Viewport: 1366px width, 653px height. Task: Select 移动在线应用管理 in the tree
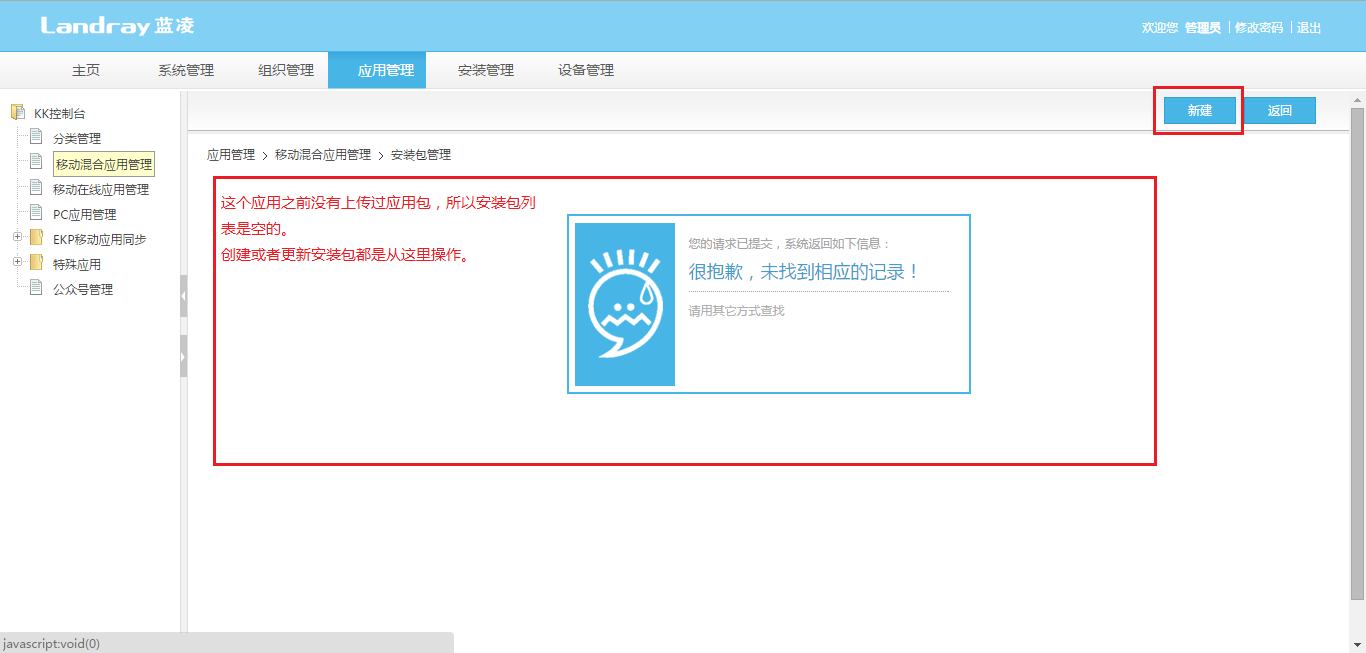coord(101,189)
